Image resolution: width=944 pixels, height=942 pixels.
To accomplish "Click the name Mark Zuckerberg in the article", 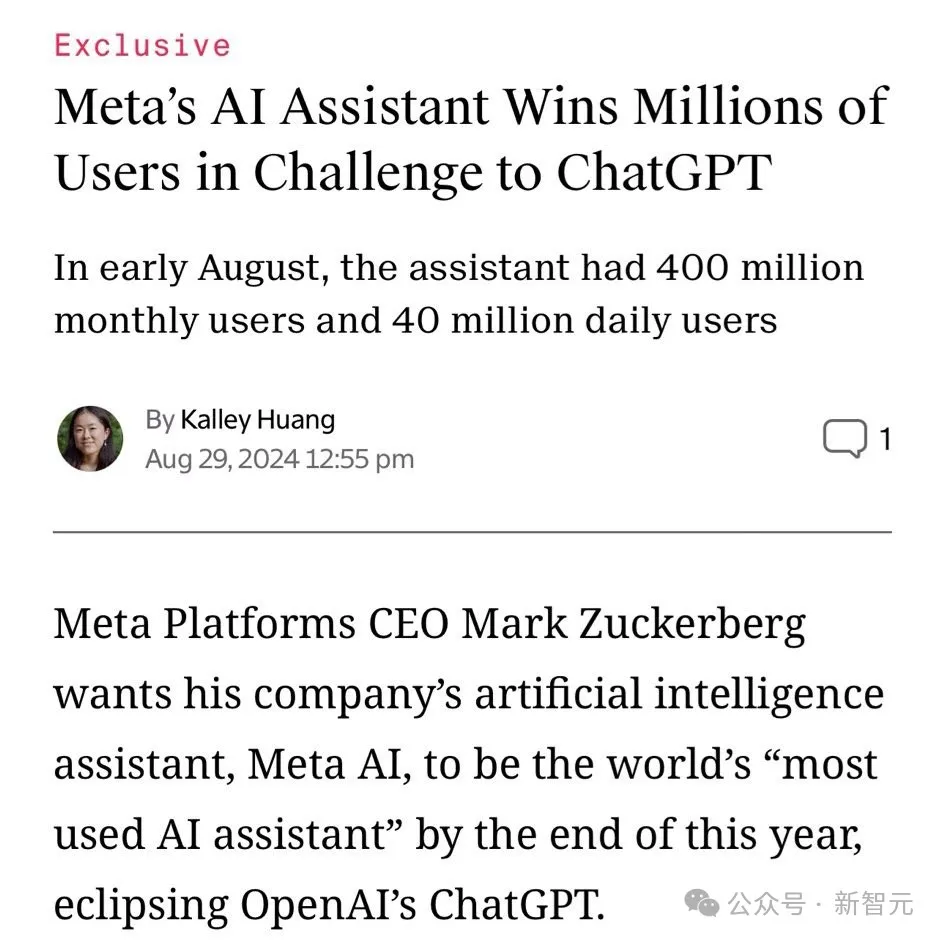I will 634,625.
